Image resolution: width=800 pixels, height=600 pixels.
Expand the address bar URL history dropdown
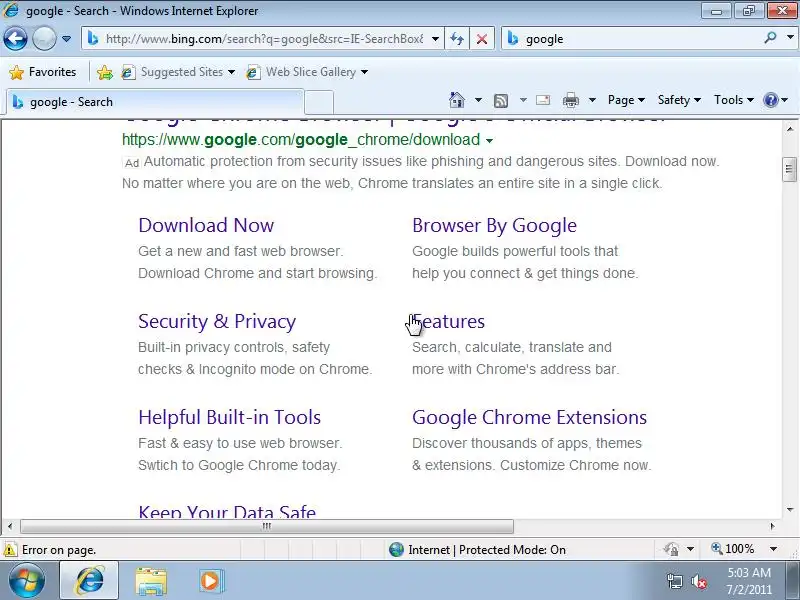(x=435, y=39)
